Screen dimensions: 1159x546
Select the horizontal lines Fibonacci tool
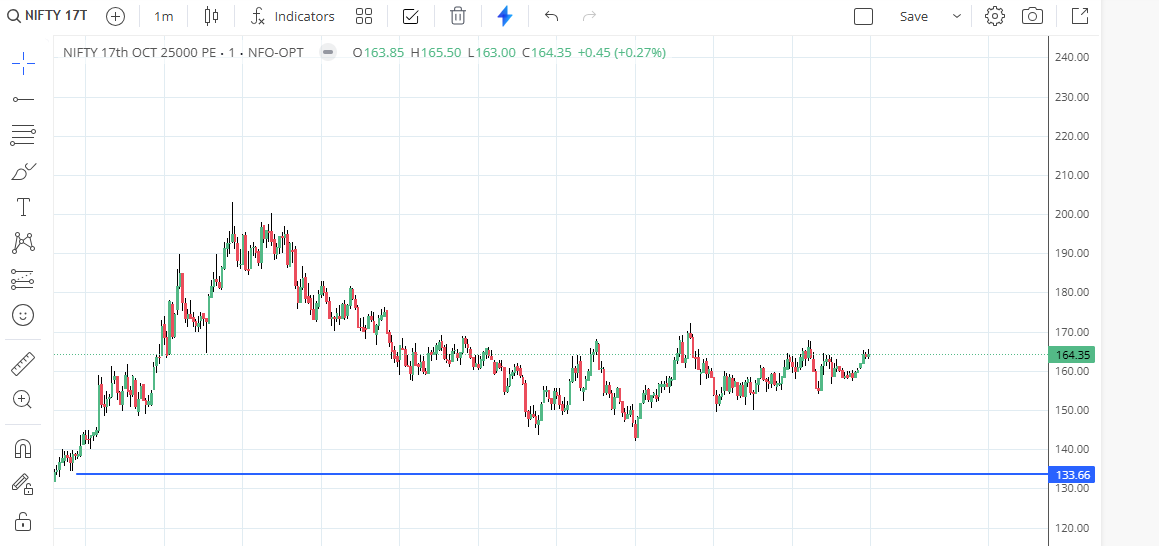(23, 134)
